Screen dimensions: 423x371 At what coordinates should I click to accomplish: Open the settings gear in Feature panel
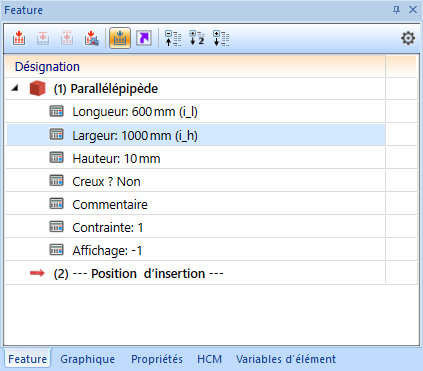(x=408, y=38)
